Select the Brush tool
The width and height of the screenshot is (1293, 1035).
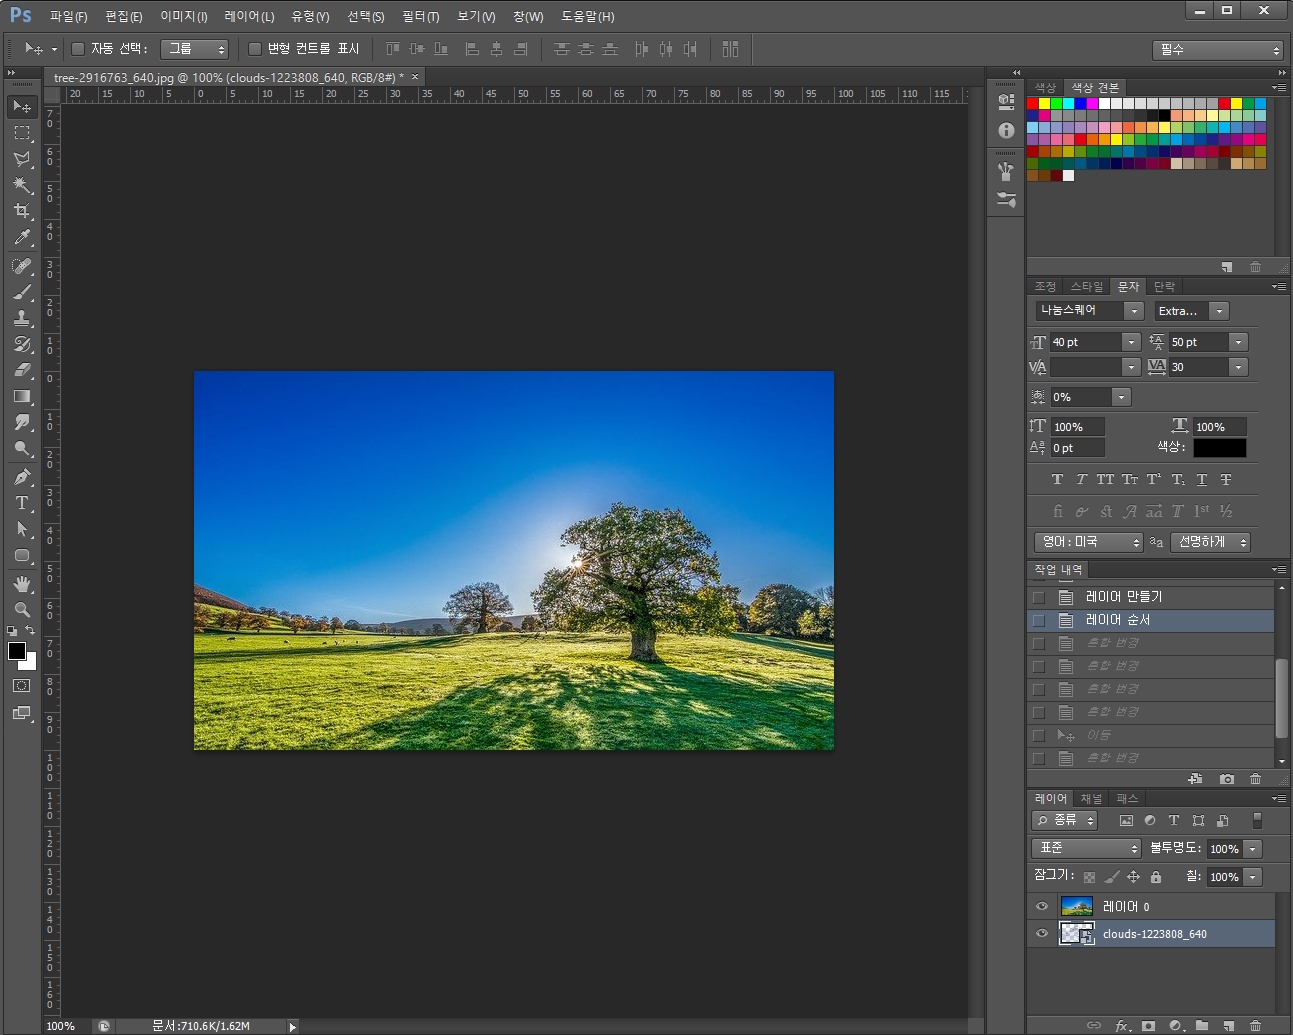[22, 292]
